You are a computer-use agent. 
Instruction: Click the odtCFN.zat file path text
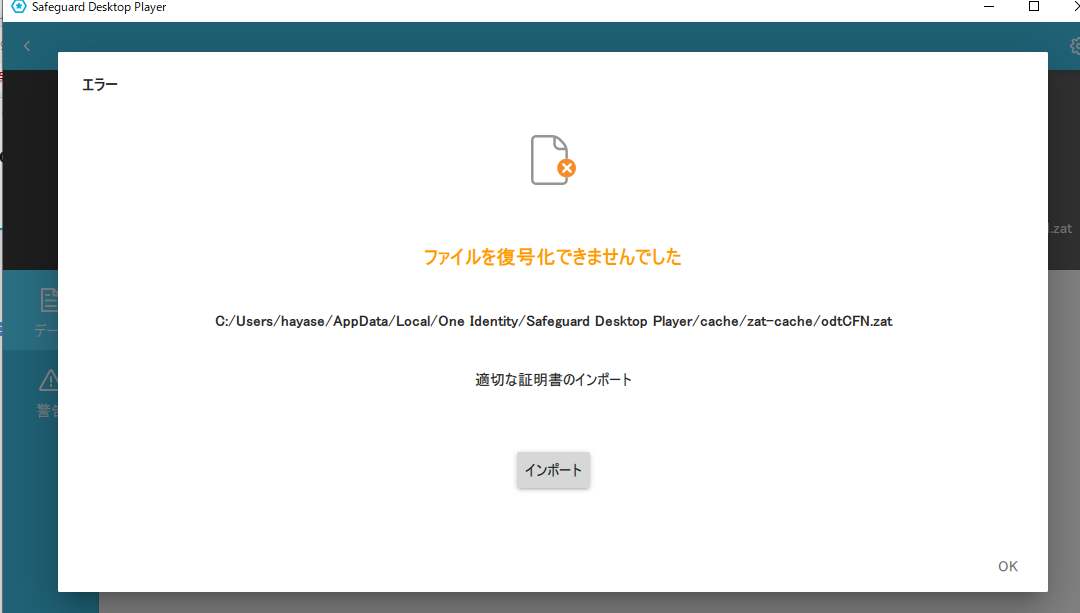(553, 321)
